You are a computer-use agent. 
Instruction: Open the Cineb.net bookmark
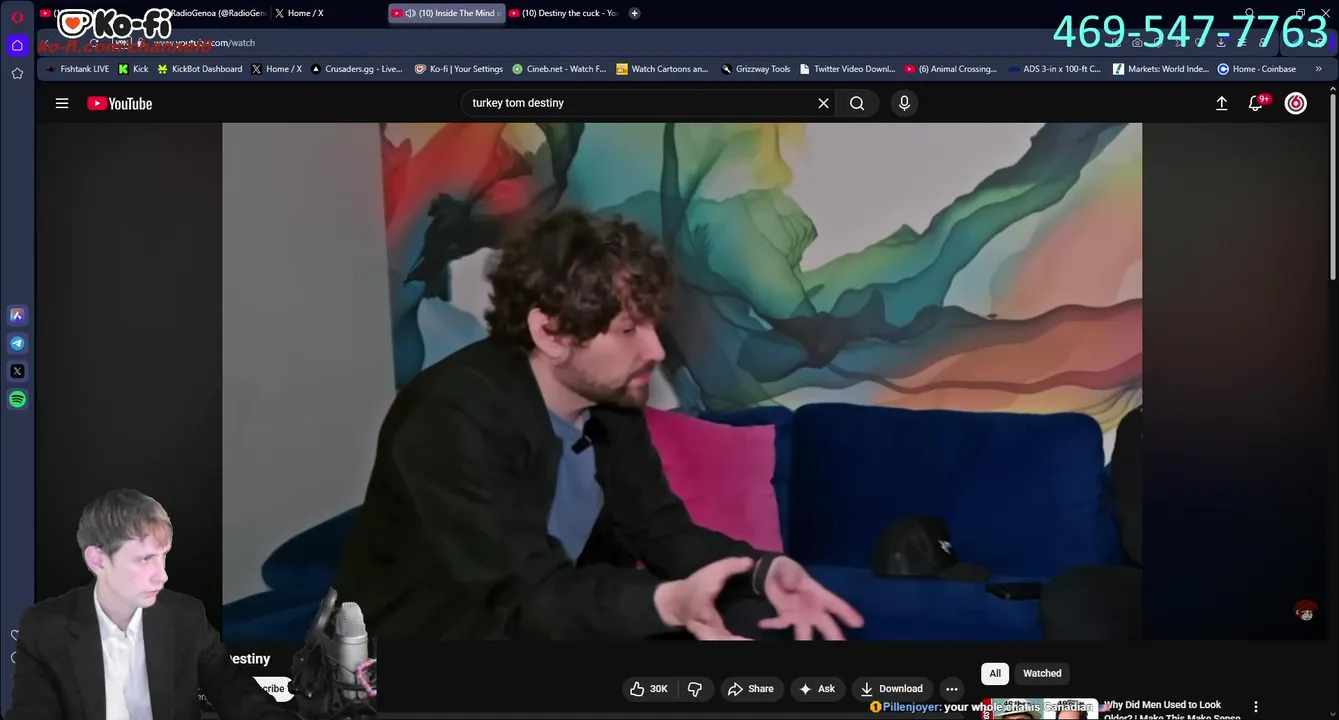[x=559, y=69]
